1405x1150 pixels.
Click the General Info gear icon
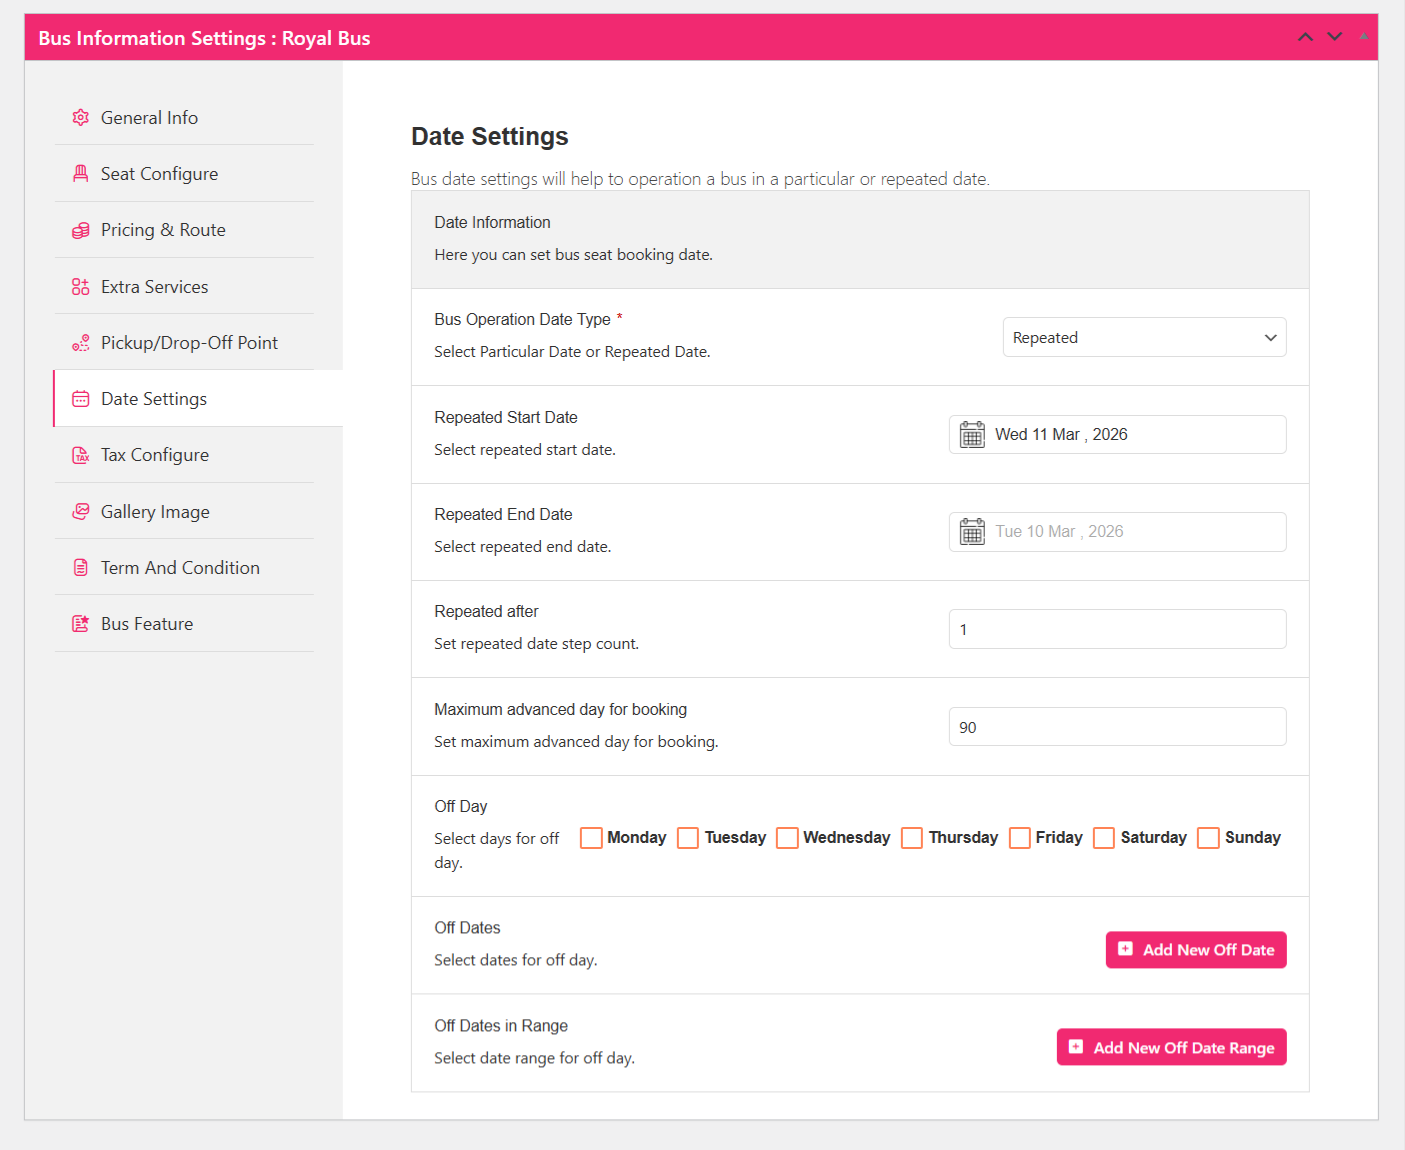click(x=81, y=118)
